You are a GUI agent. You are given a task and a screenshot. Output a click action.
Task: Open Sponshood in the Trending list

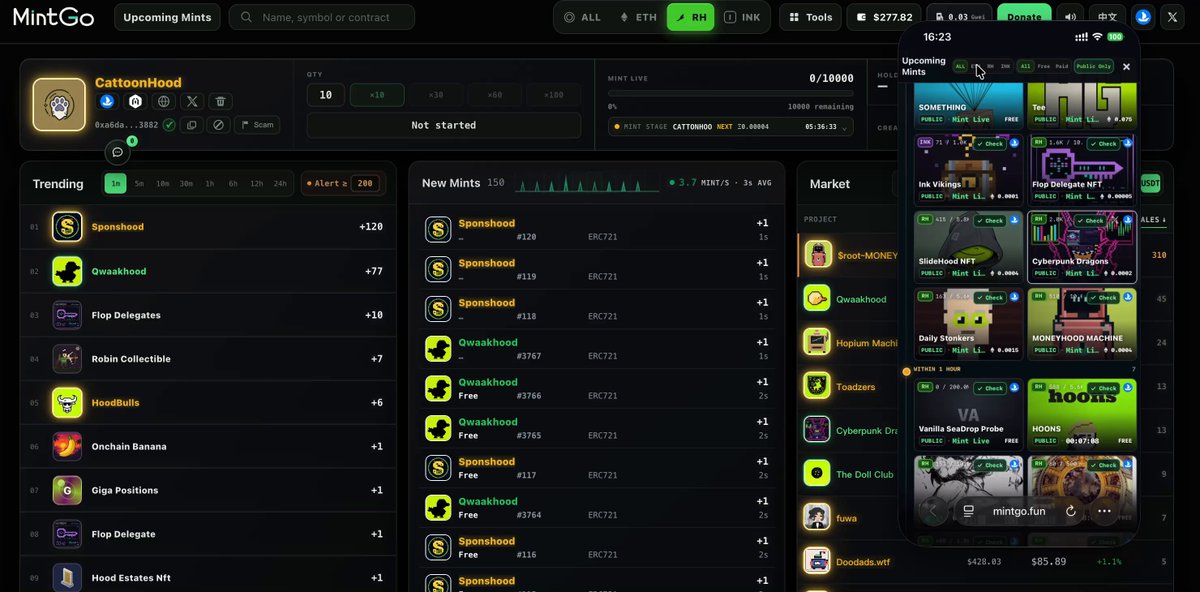208,227
